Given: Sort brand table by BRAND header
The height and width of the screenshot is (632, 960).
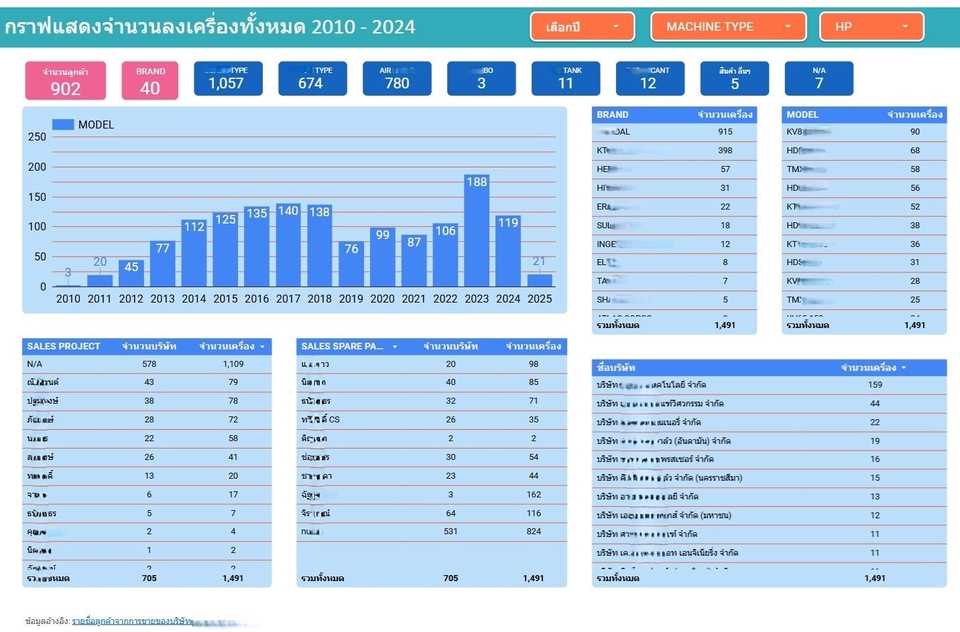Looking at the screenshot, I should tap(613, 115).
